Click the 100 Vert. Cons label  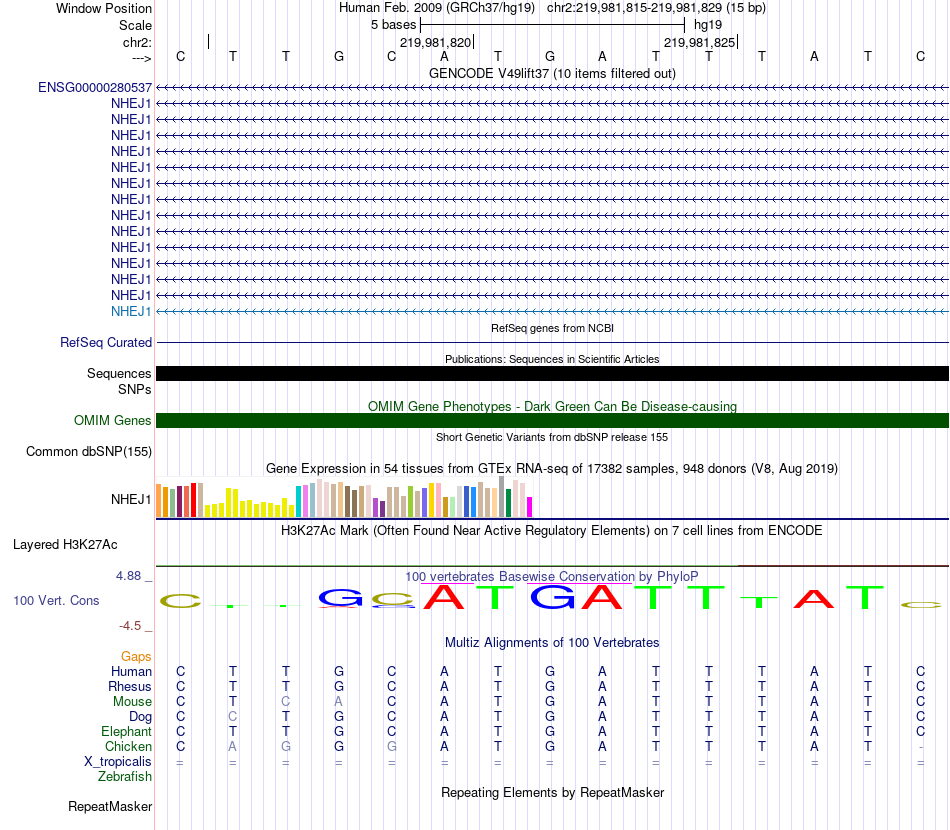(x=56, y=600)
